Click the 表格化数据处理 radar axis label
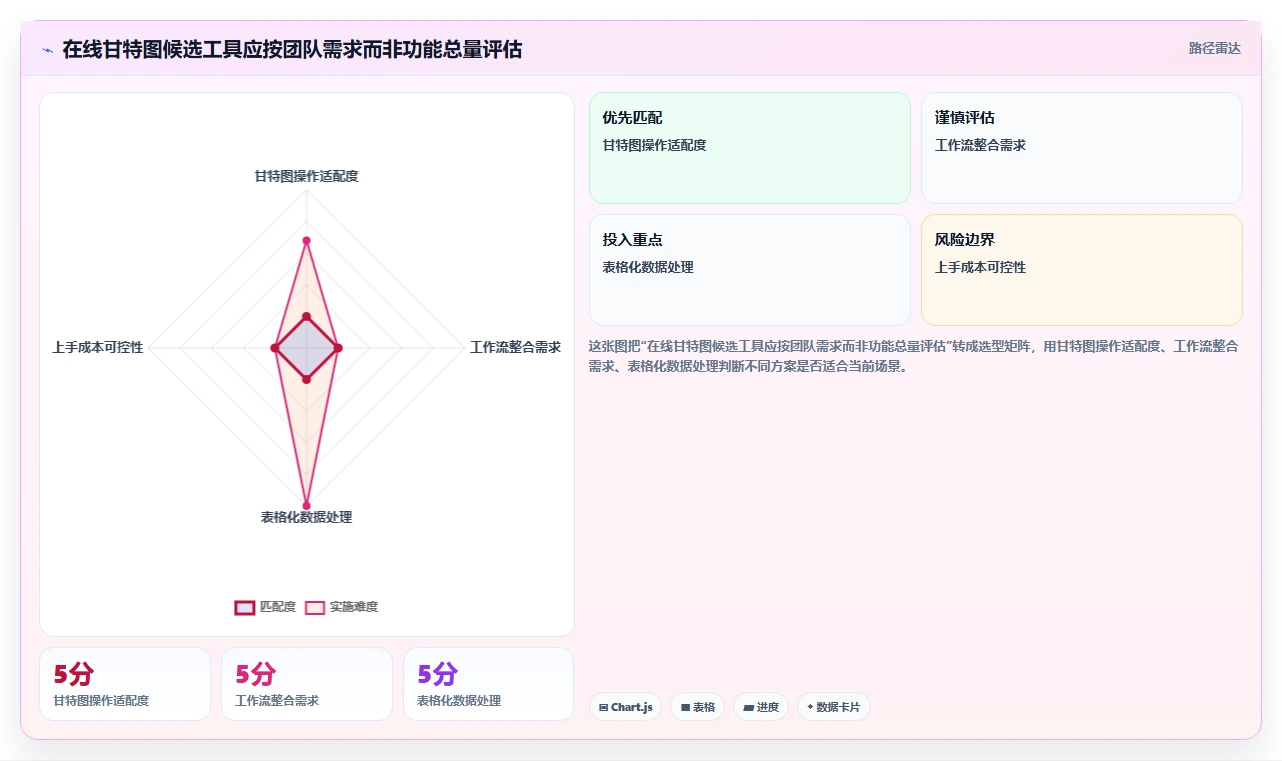1282x761 pixels. click(306, 517)
